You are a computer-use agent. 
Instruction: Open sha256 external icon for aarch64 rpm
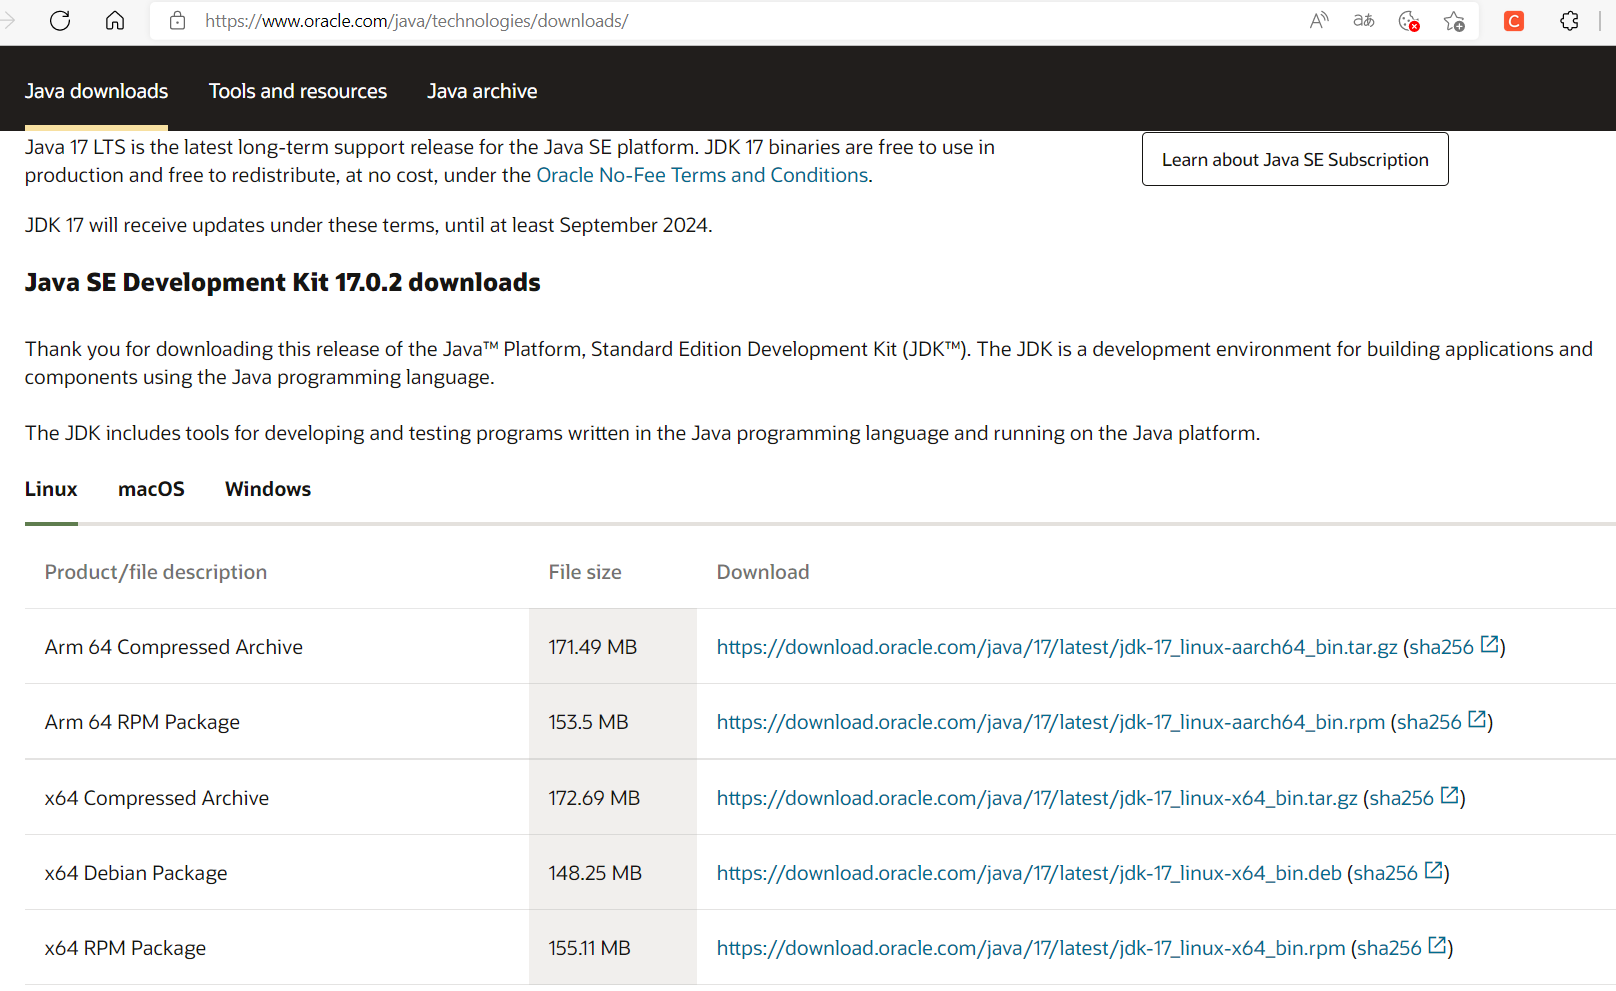click(1477, 720)
